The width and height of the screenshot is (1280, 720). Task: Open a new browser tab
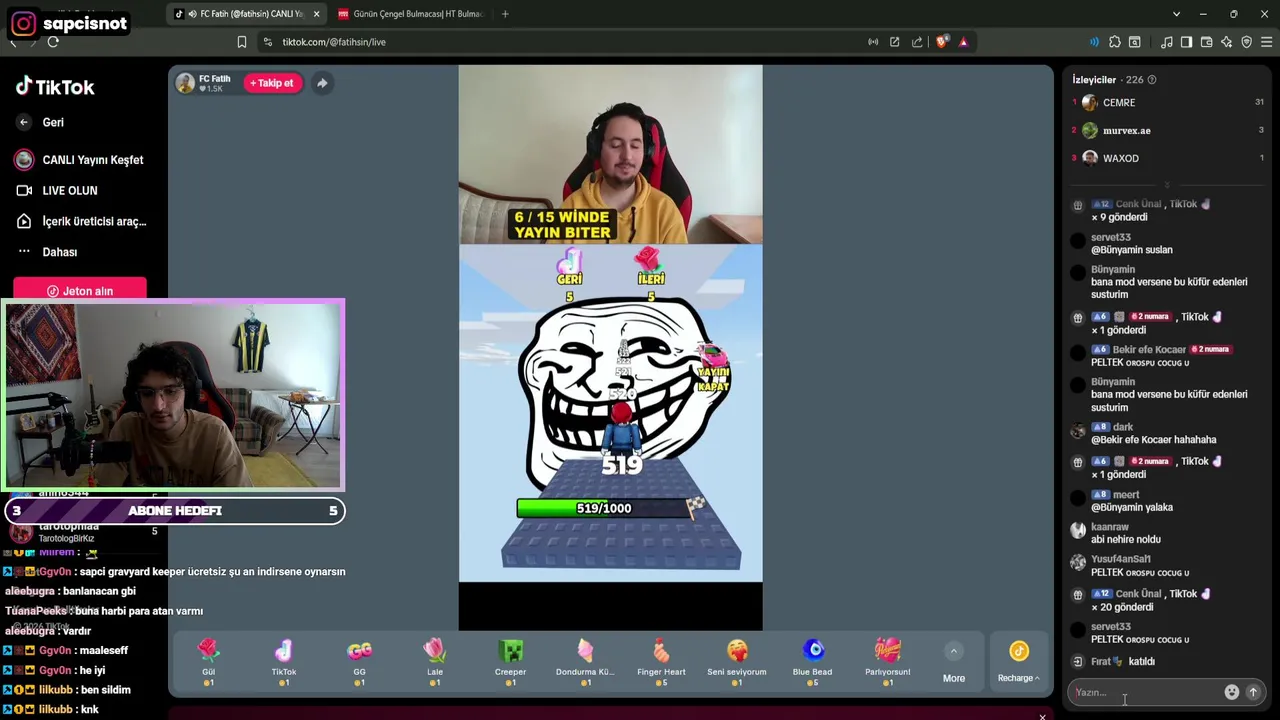click(x=505, y=14)
